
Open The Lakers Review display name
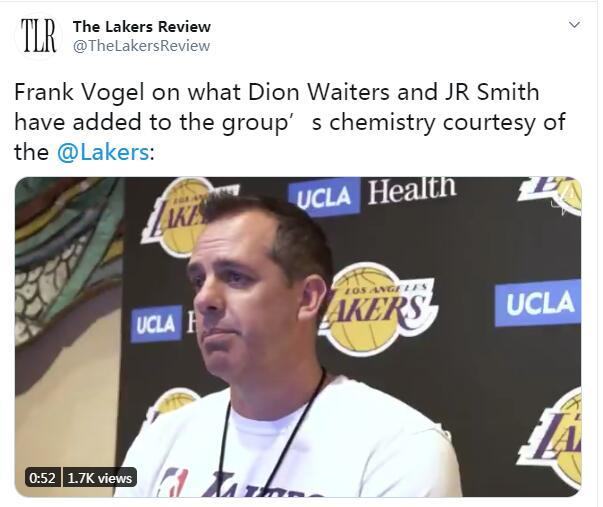tap(142, 27)
